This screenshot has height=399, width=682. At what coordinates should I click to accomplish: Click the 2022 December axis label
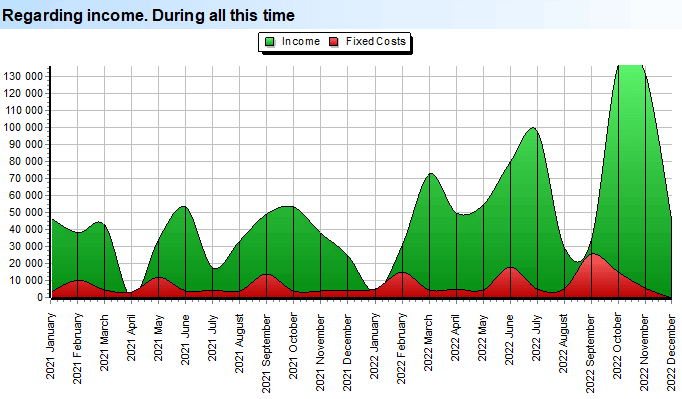pos(672,353)
